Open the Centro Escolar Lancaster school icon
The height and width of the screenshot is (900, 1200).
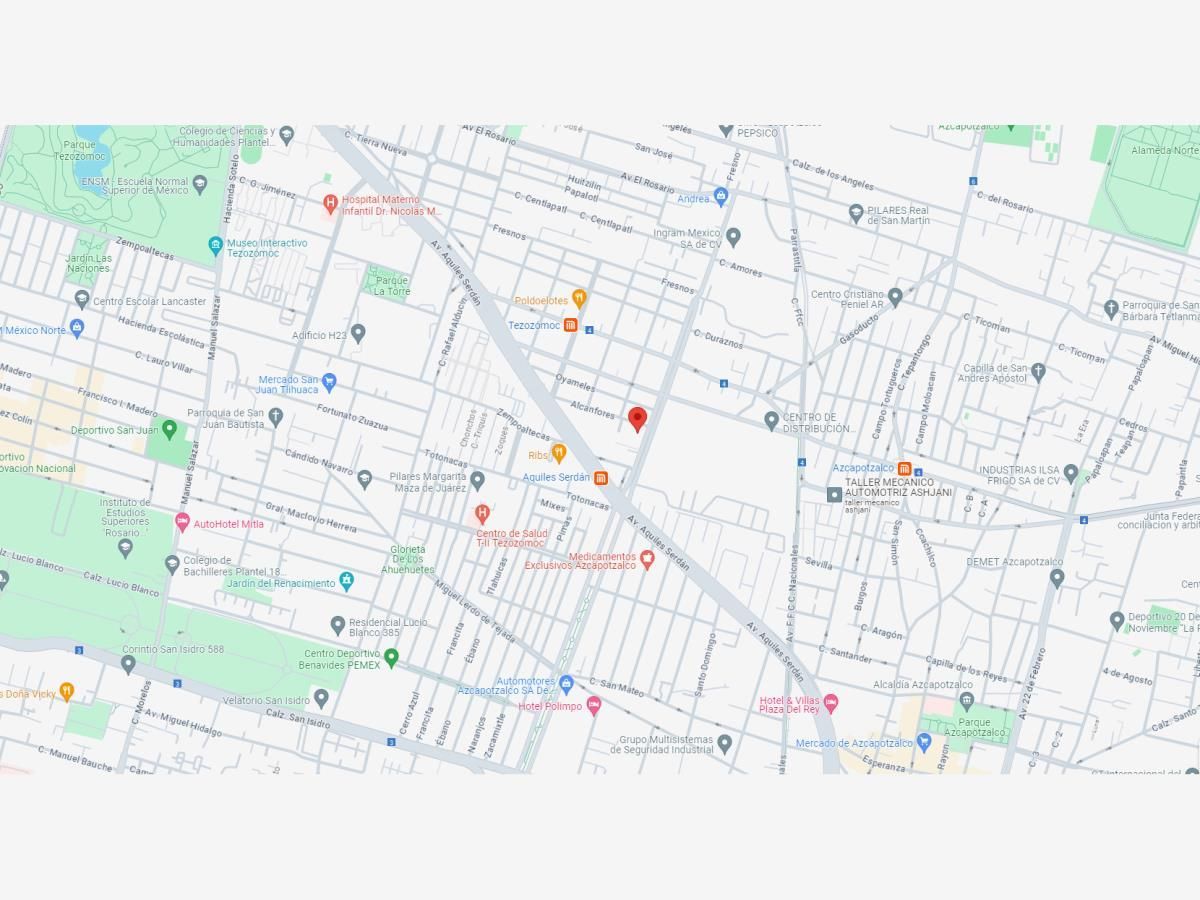tap(82, 298)
